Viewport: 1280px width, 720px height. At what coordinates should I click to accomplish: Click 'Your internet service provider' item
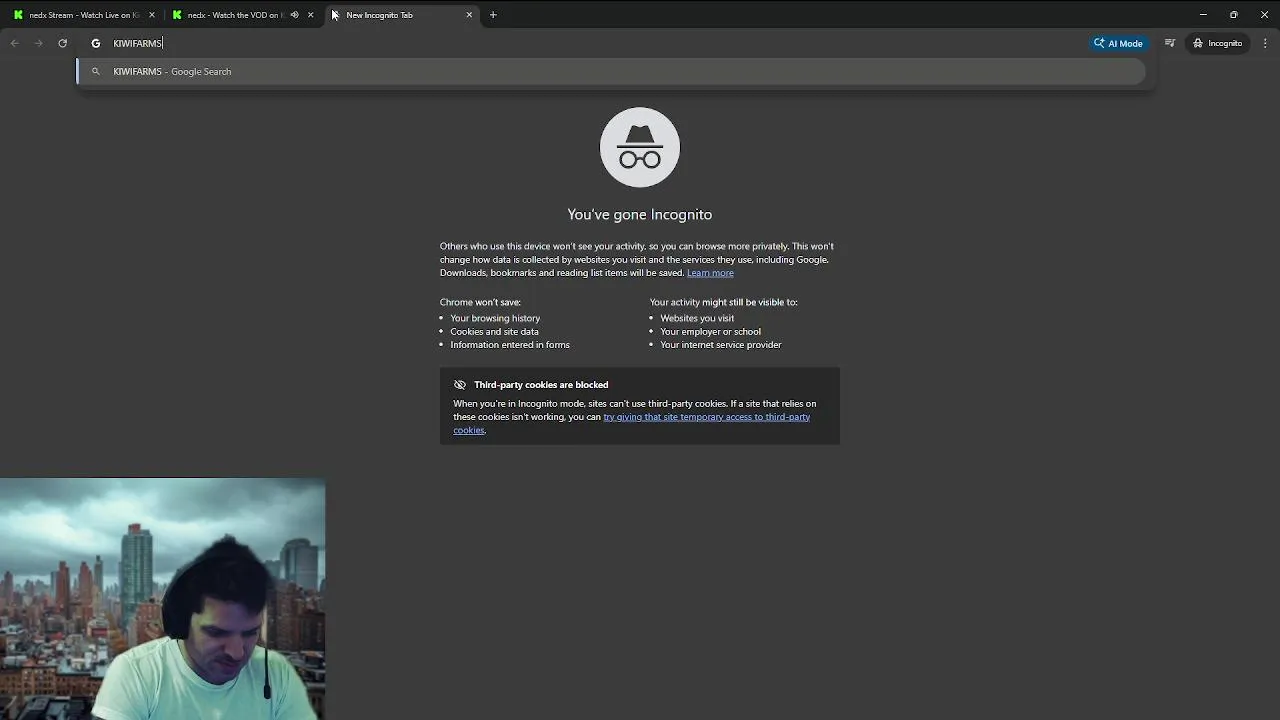(721, 345)
